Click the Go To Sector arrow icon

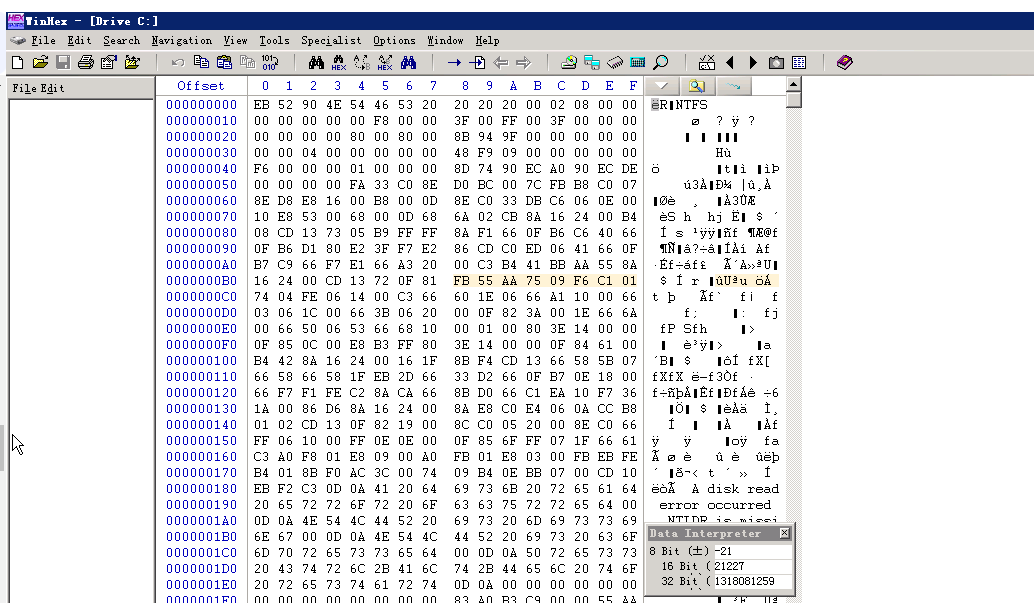click(x=477, y=63)
